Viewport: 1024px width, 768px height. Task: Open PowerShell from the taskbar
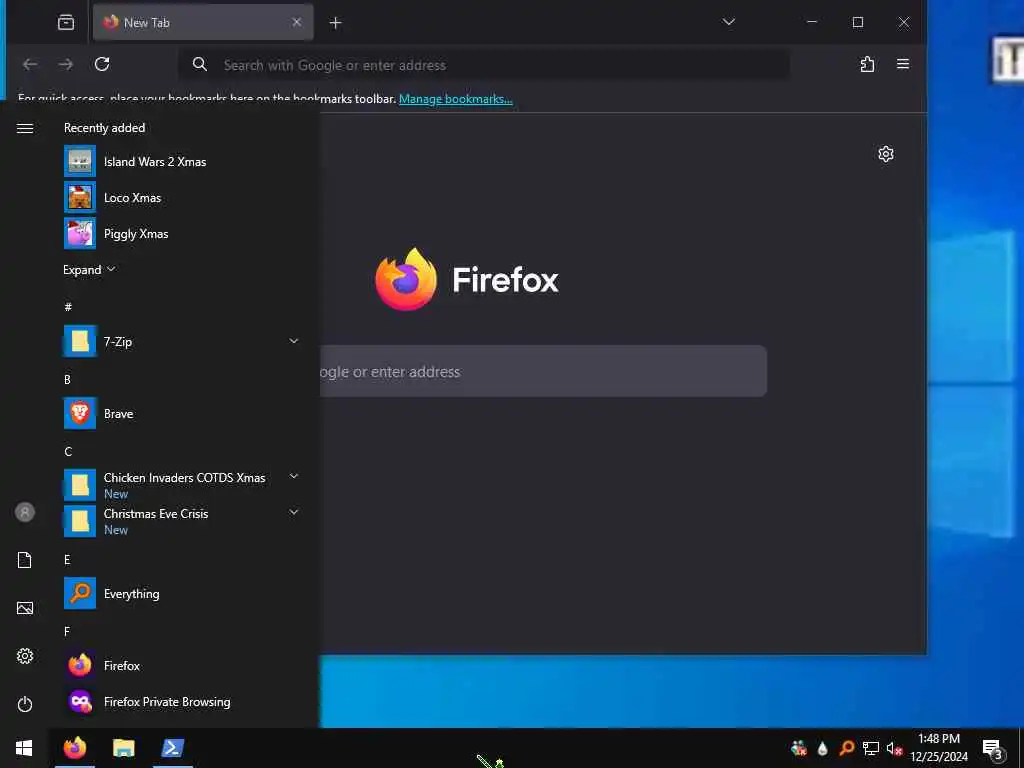click(x=172, y=748)
